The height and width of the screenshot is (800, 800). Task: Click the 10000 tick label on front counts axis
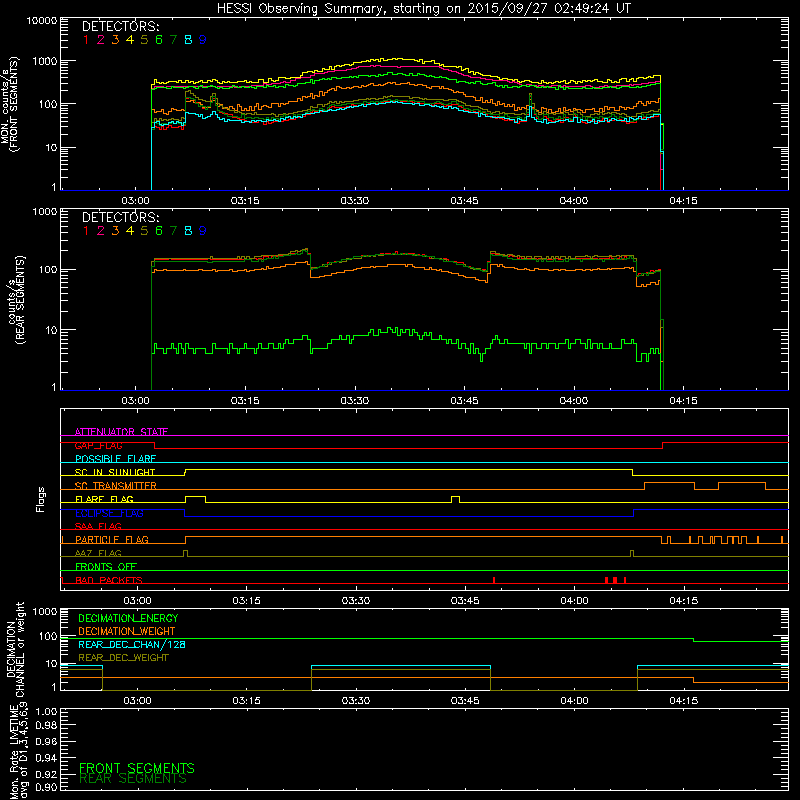click(42, 21)
